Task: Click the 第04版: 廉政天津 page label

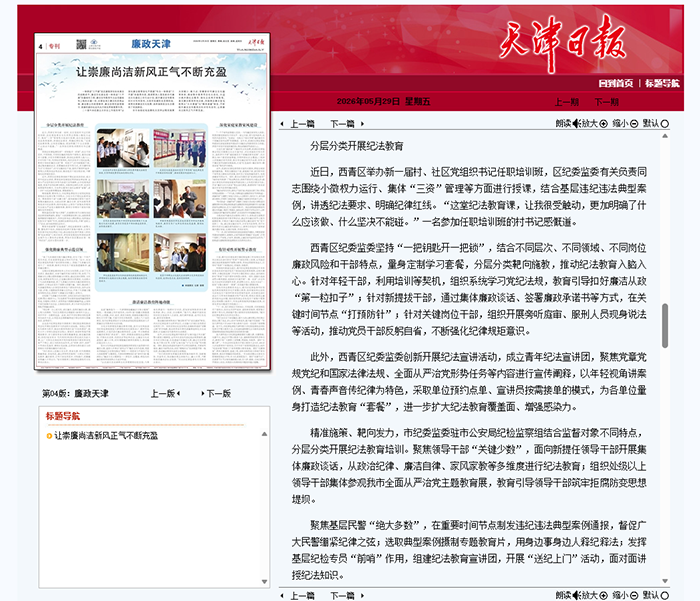Action: (x=75, y=393)
